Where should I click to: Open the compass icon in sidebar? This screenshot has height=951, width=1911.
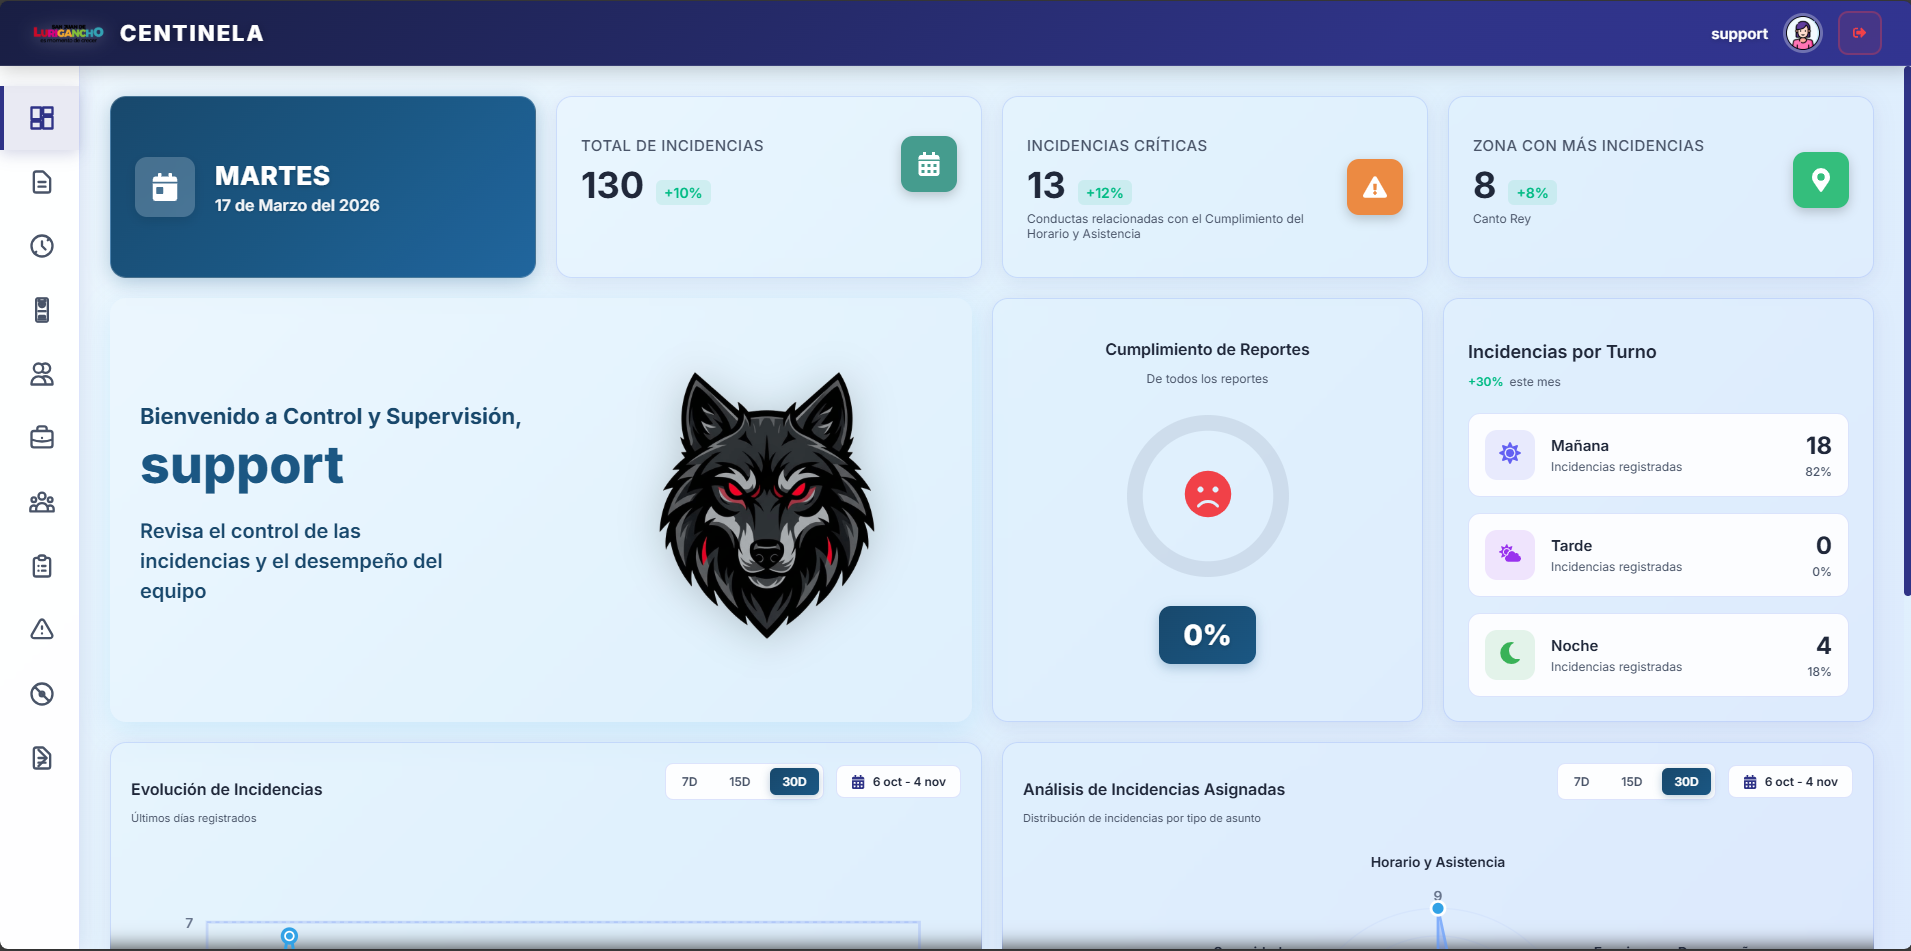(x=42, y=694)
